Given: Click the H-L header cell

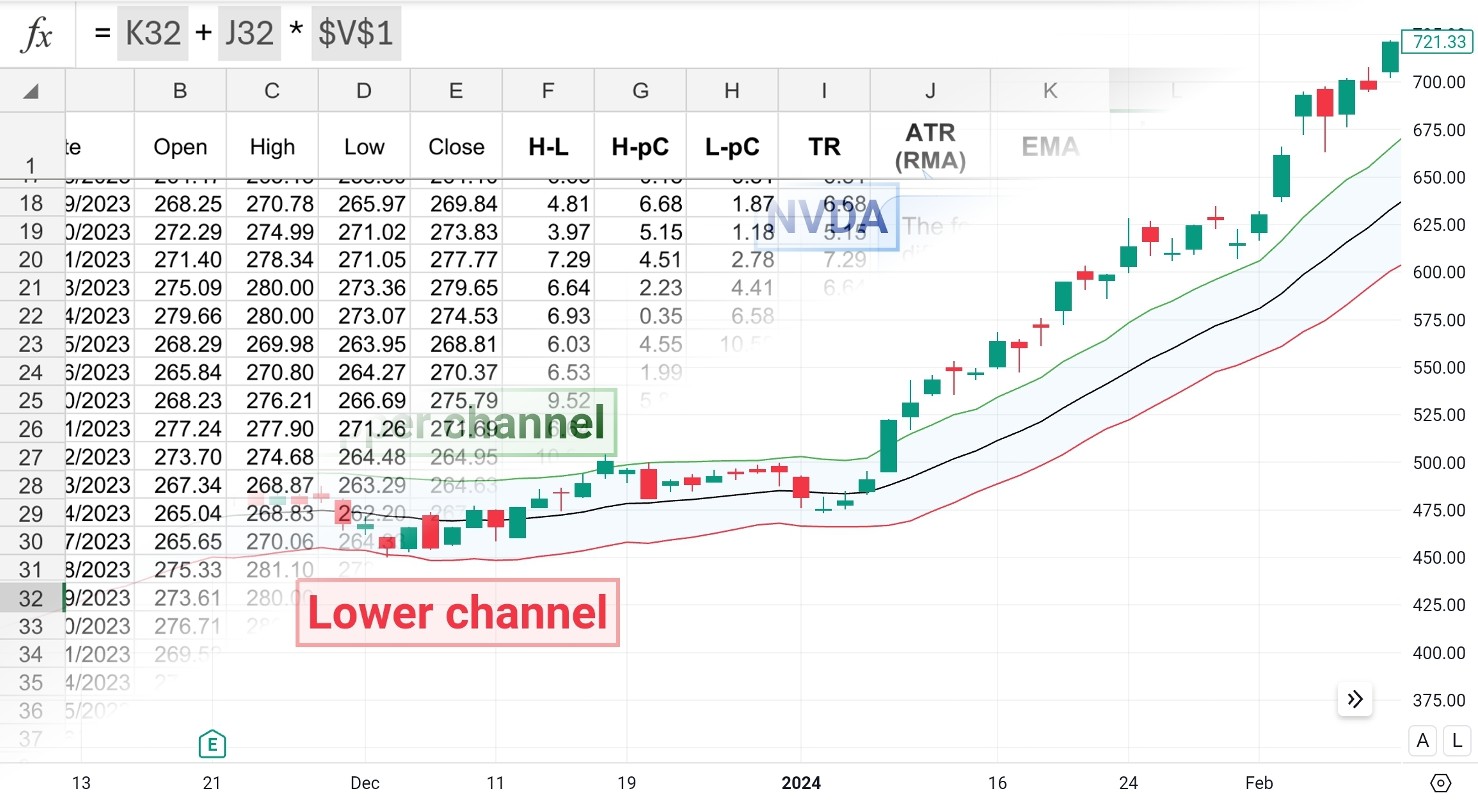Looking at the screenshot, I should pyautogui.click(x=548, y=147).
